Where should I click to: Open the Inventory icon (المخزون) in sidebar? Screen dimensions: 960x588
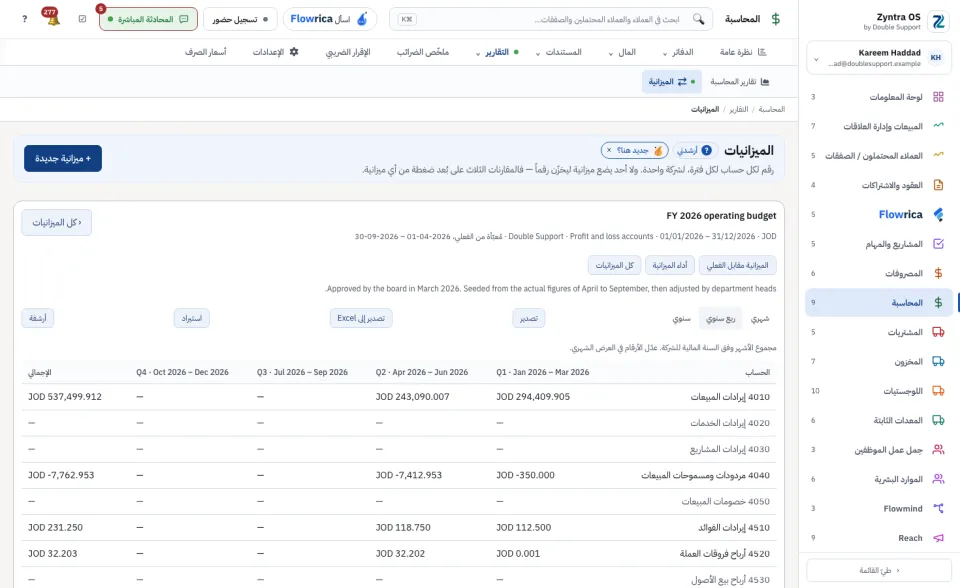coord(938,361)
